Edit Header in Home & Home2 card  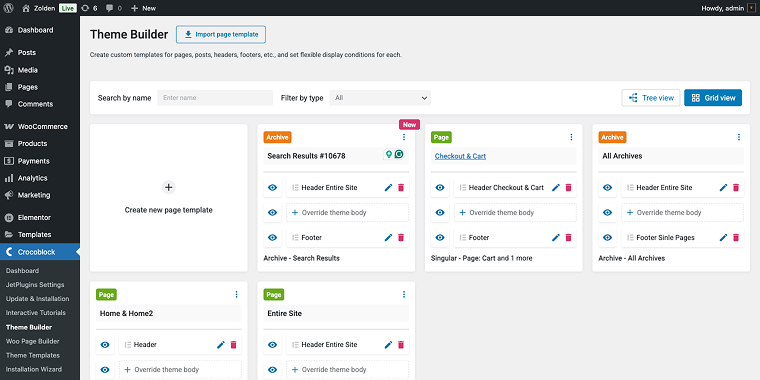(x=221, y=345)
